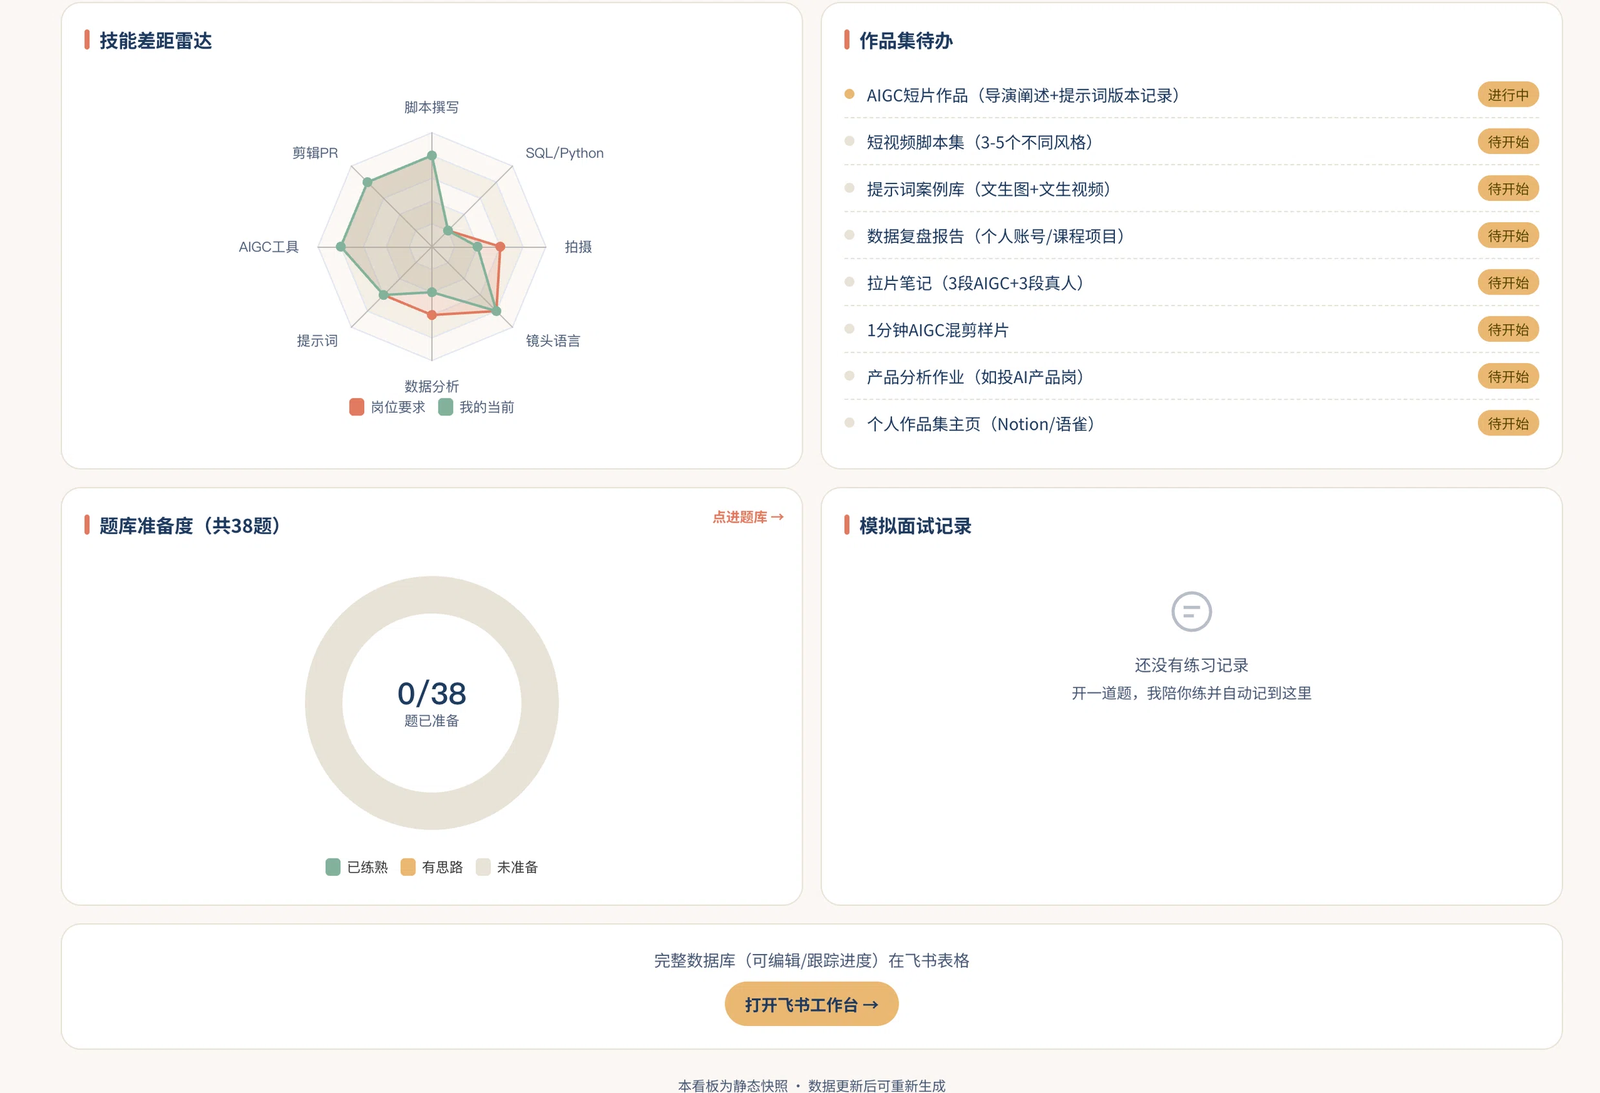Toggle the 我的当前 legend swatch

click(446, 407)
